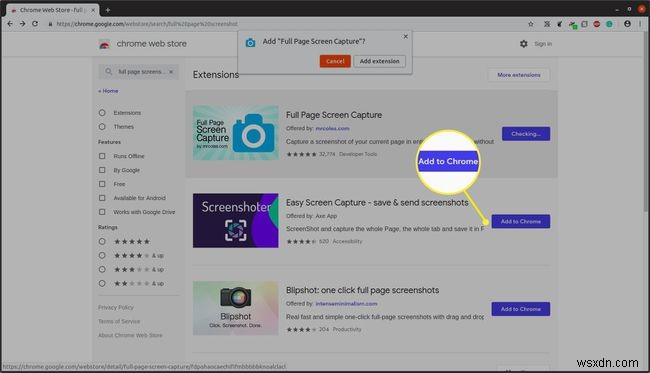The width and height of the screenshot is (650, 373).
Task: Click the Checking... button for Full Page Screen Capture
Action: coord(526,134)
